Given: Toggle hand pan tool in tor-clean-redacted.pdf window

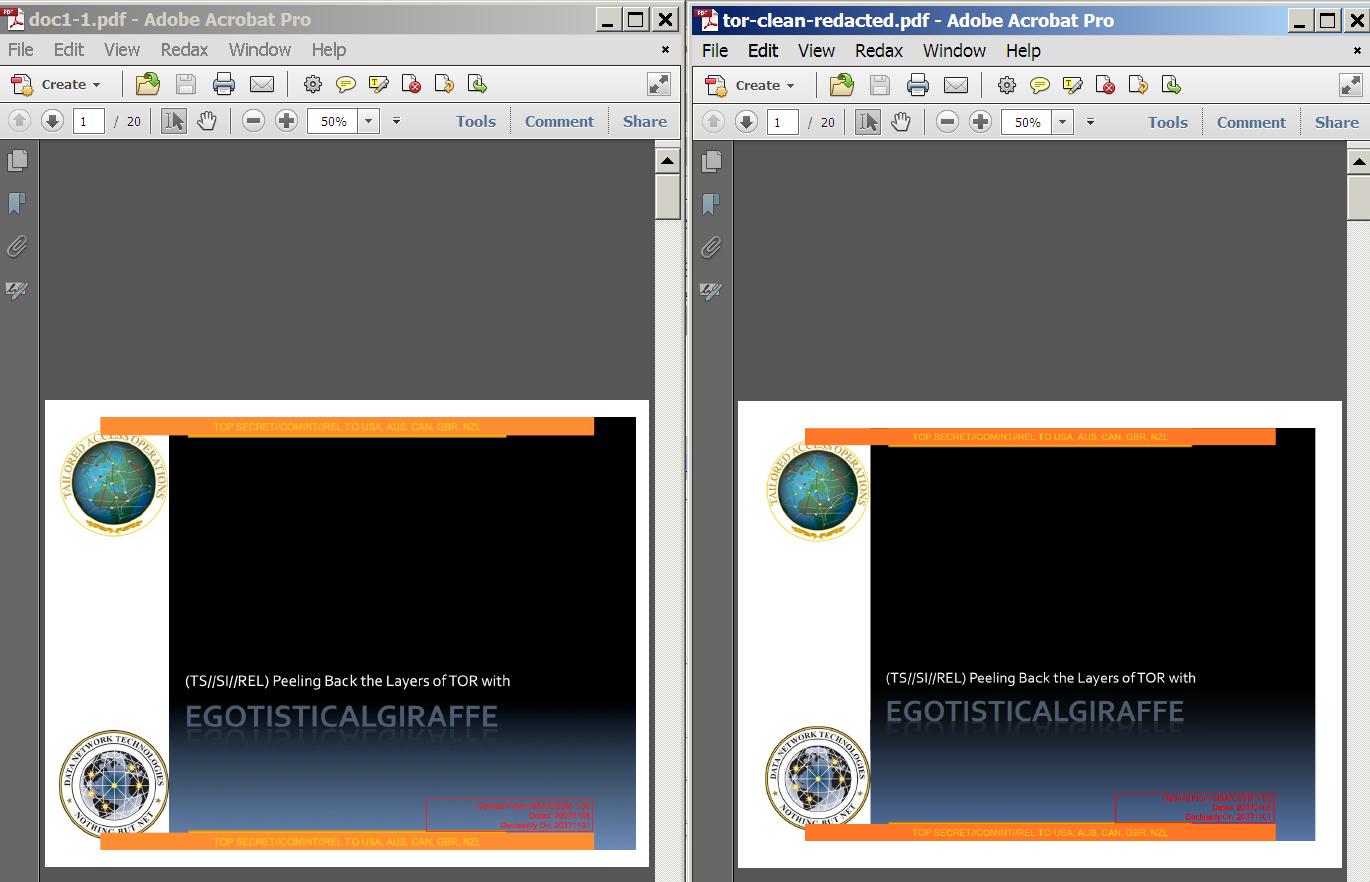Looking at the screenshot, I should click(901, 122).
